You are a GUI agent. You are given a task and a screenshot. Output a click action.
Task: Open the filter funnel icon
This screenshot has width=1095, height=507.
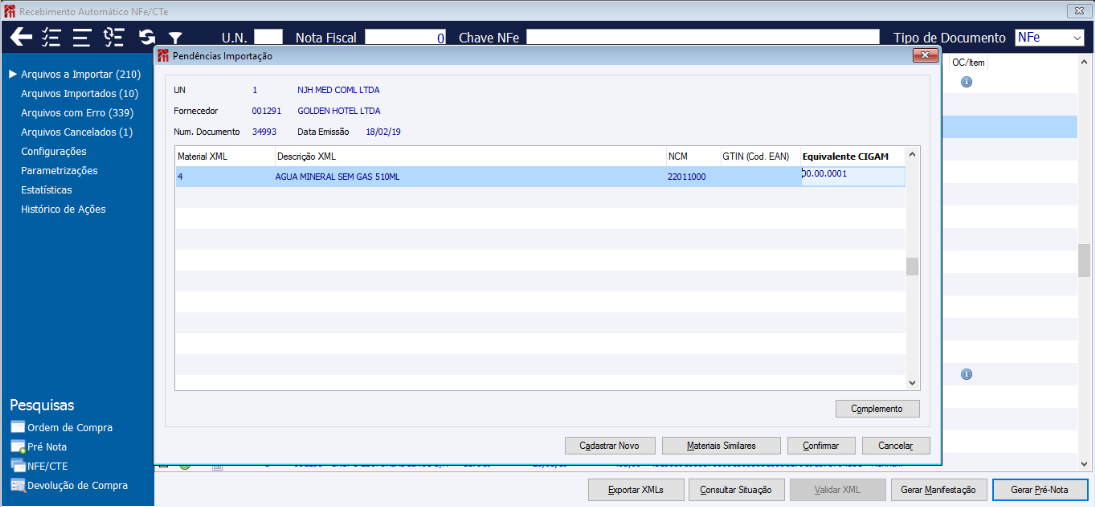175,38
